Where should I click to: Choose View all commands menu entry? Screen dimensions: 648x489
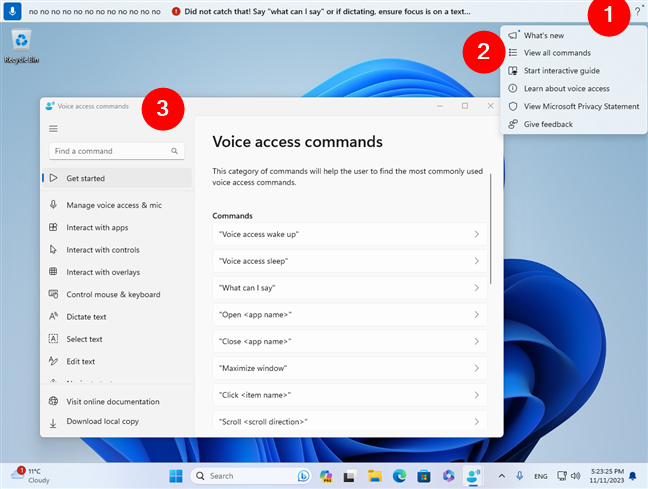[x=573, y=53]
